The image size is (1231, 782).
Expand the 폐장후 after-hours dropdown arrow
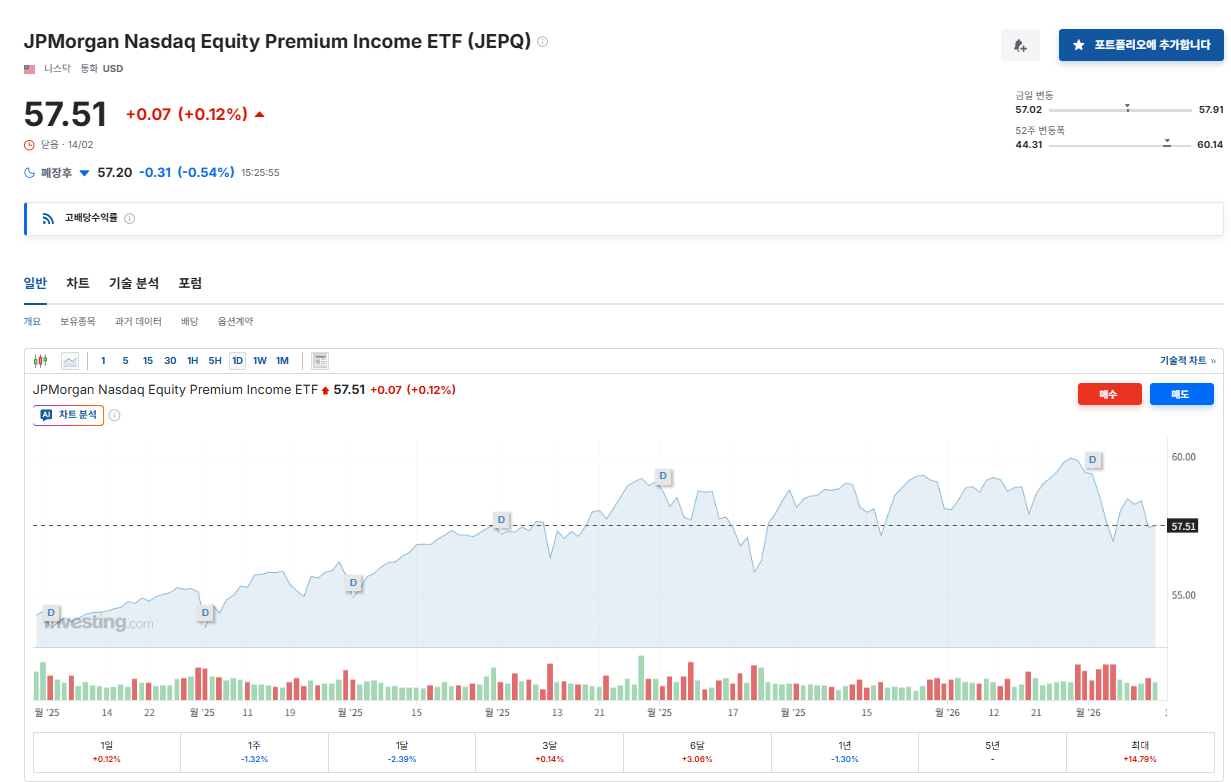[84, 173]
